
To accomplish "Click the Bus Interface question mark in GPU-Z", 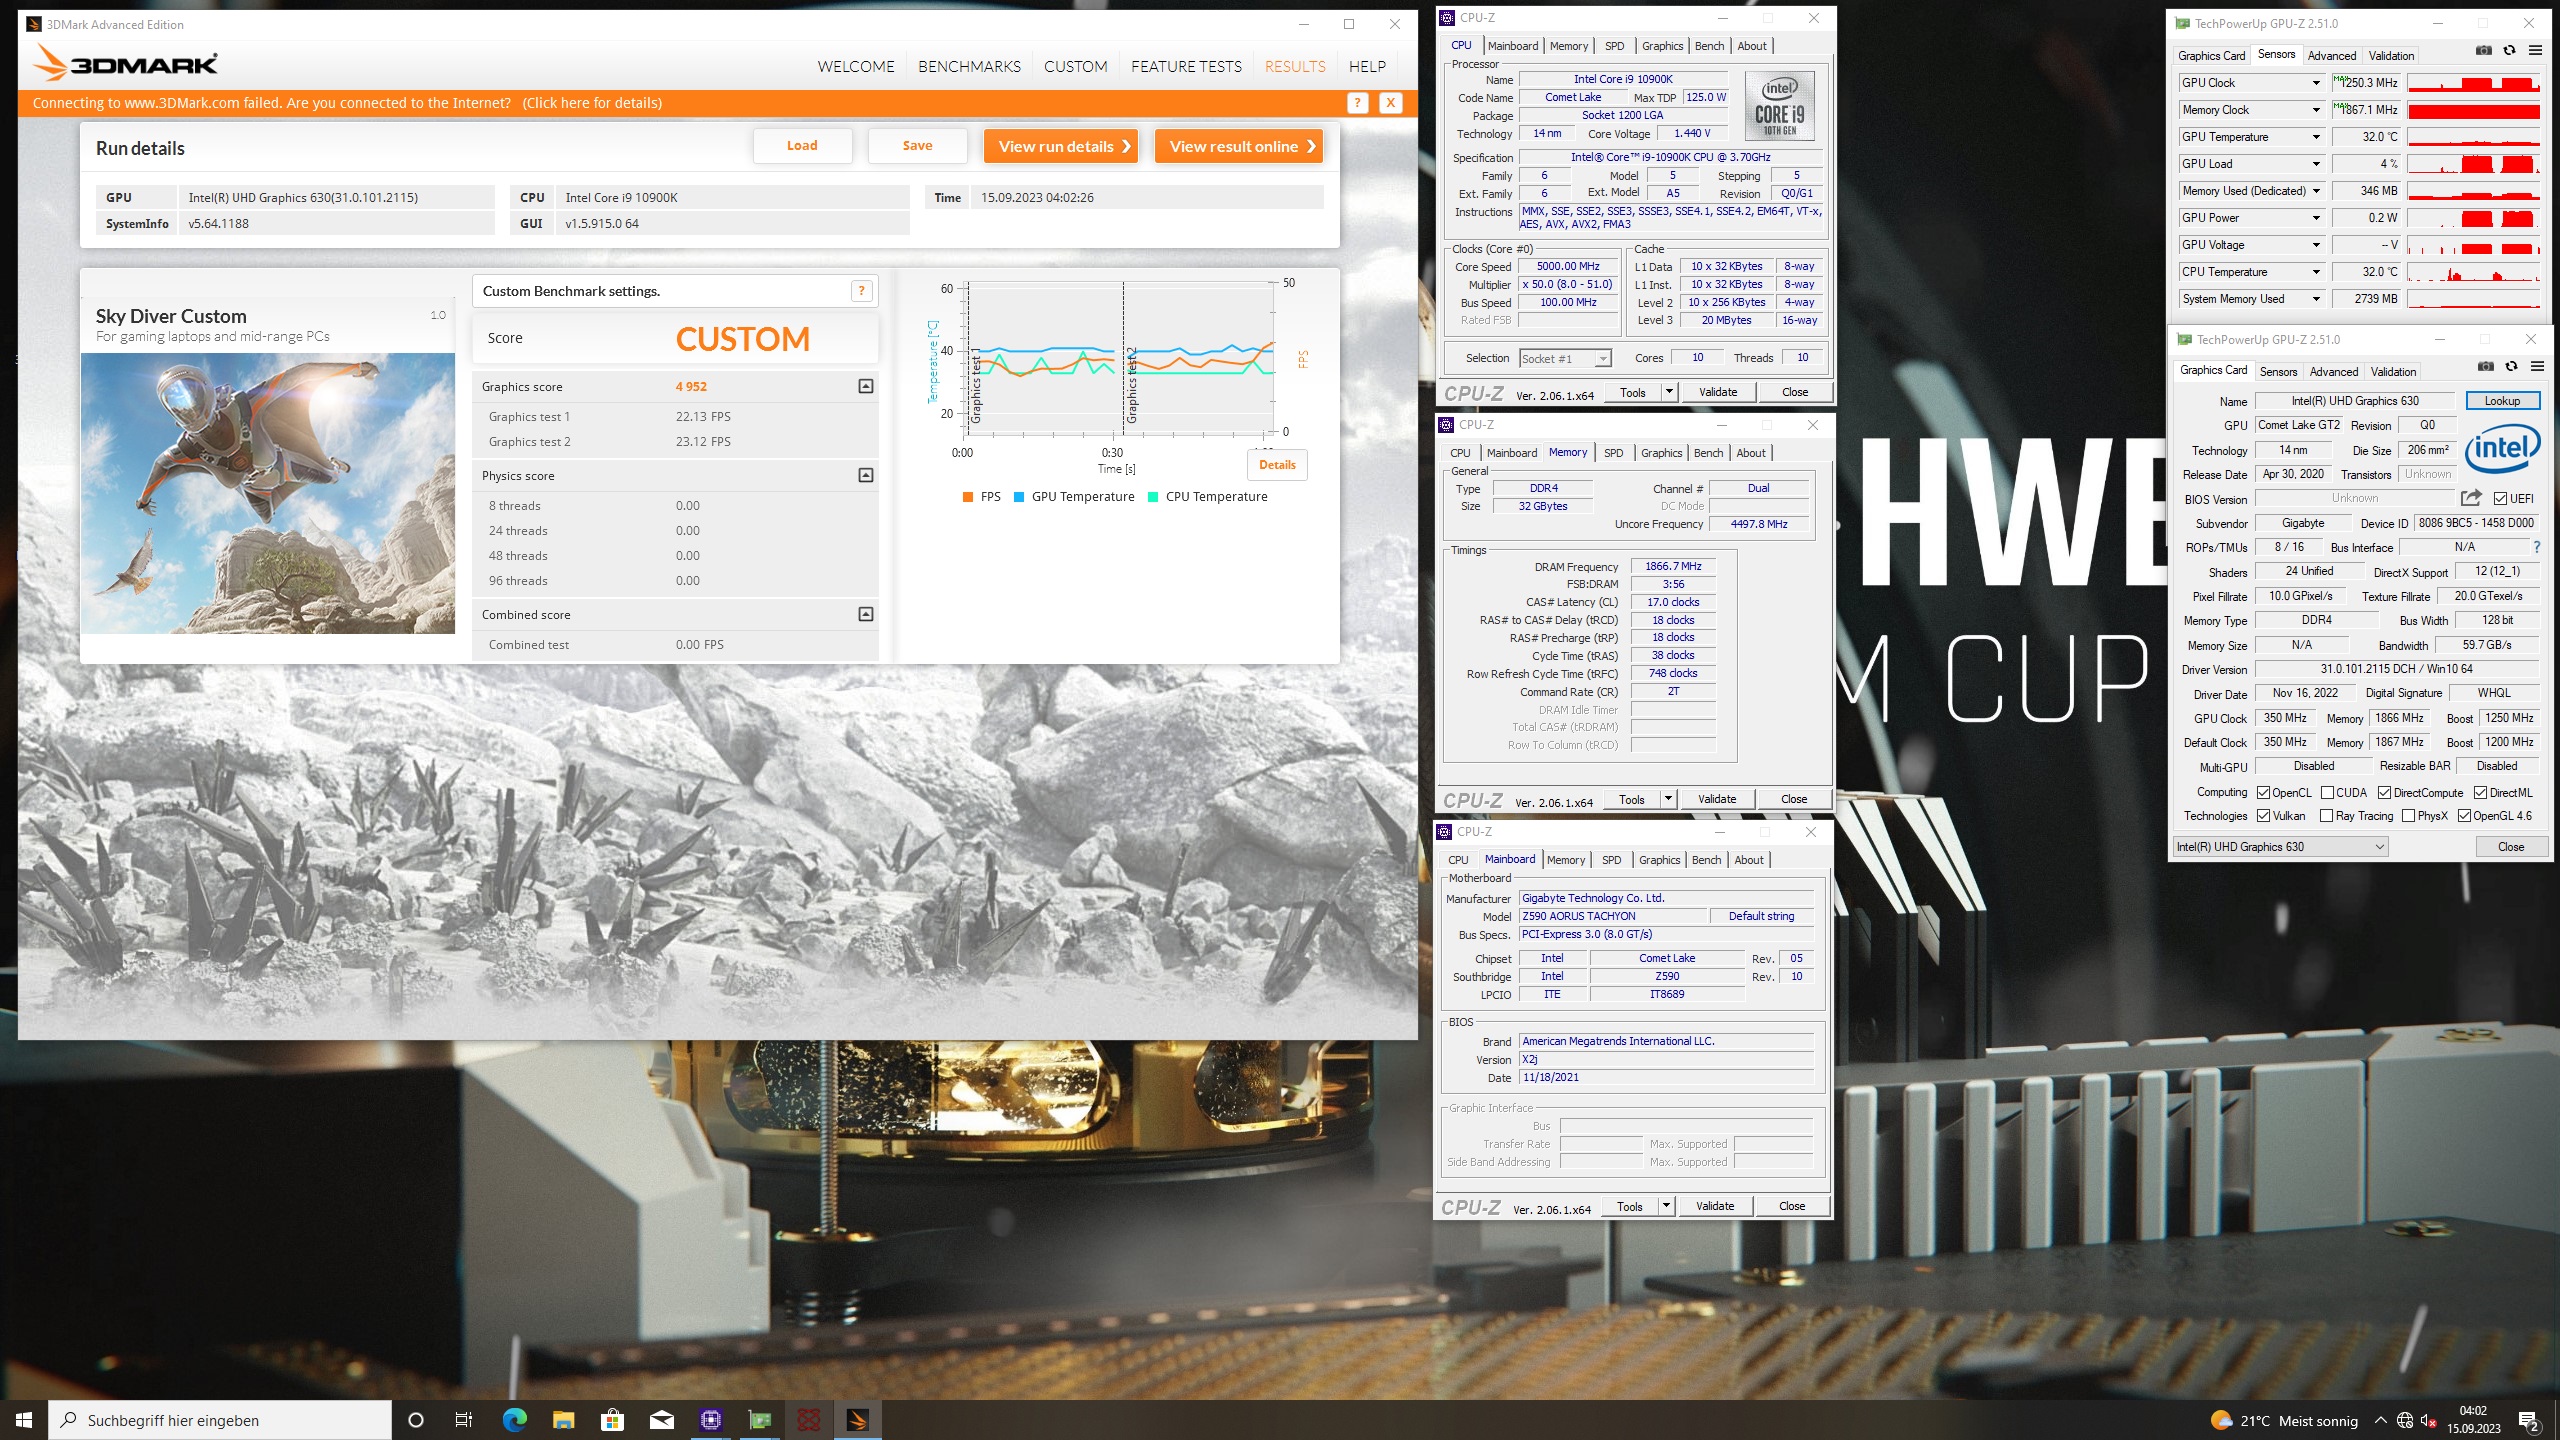I will (2537, 547).
